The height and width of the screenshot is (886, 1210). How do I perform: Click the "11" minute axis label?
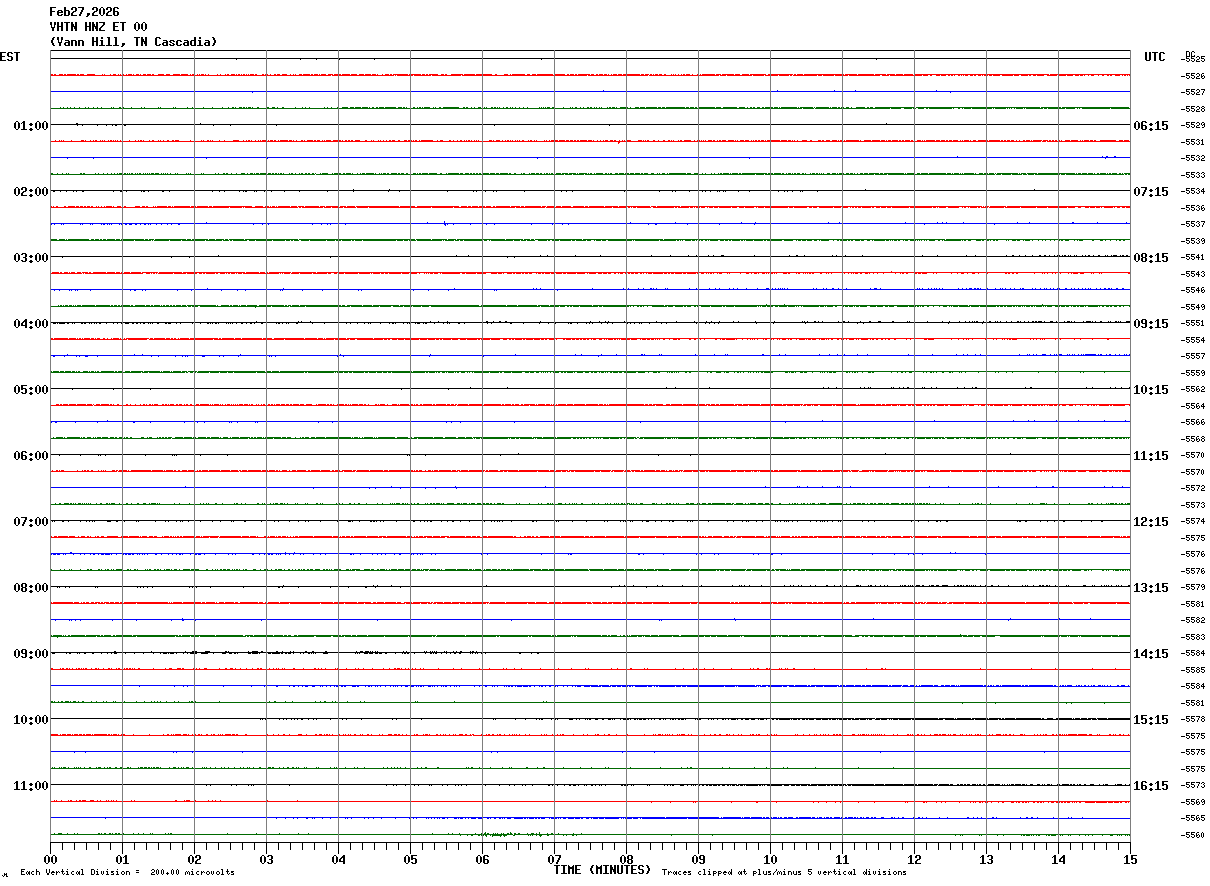click(x=842, y=859)
